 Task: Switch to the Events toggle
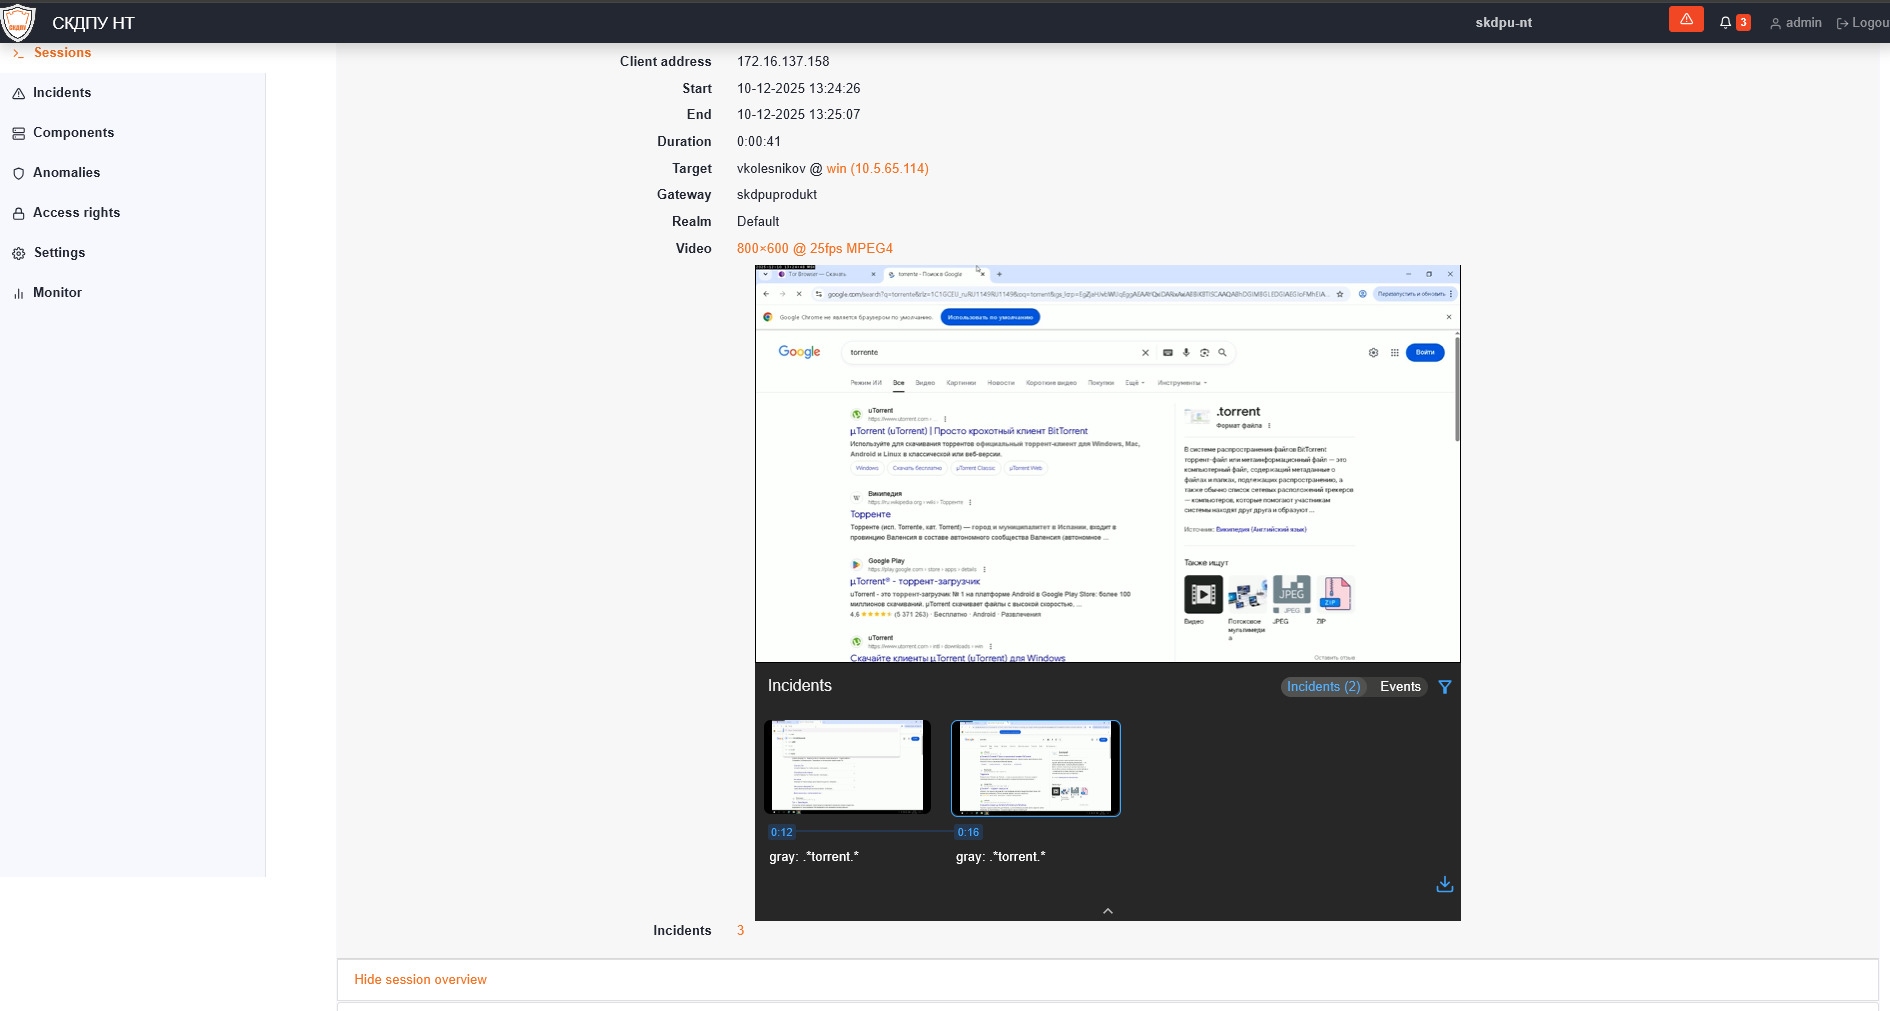pos(1399,687)
